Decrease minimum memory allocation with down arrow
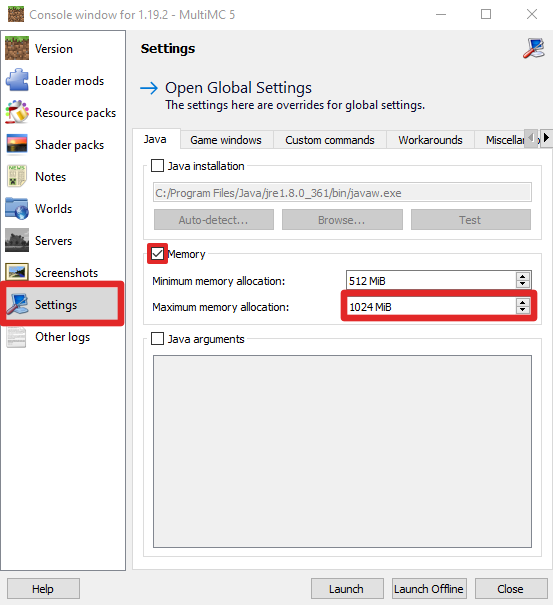 point(523,284)
